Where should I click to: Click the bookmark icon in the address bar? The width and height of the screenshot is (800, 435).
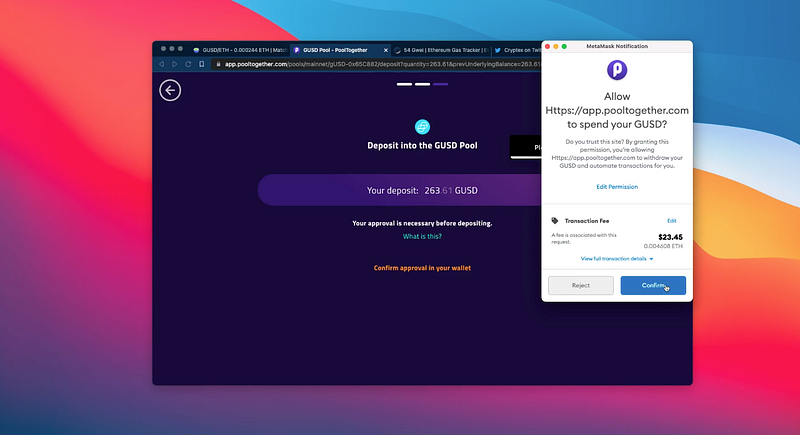click(x=202, y=64)
